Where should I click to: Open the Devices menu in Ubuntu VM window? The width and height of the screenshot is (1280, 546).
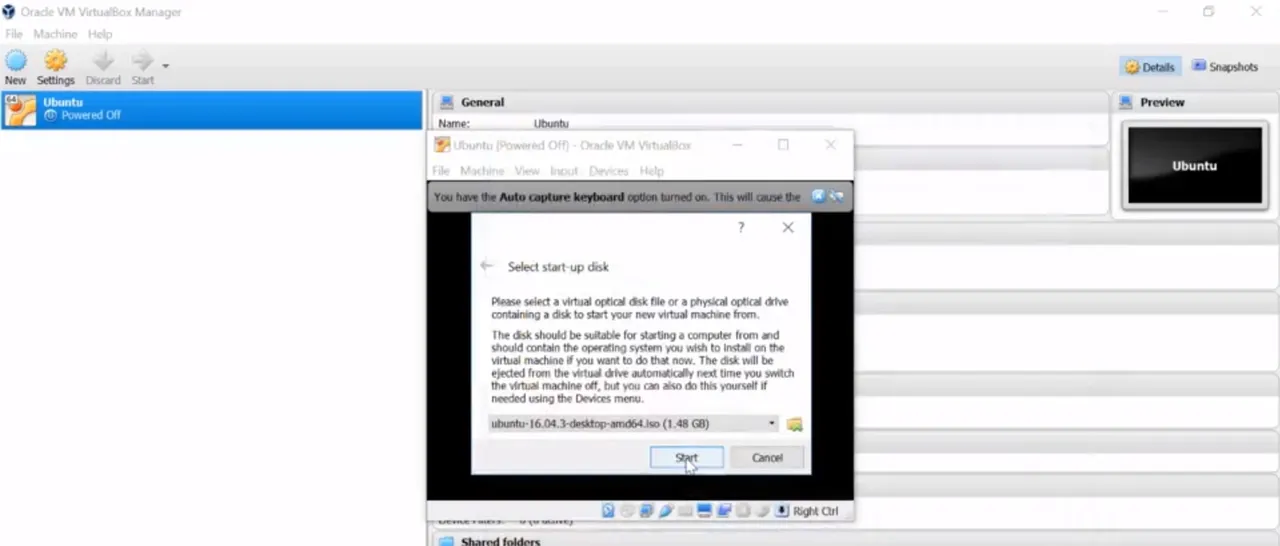tap(609, 171)
